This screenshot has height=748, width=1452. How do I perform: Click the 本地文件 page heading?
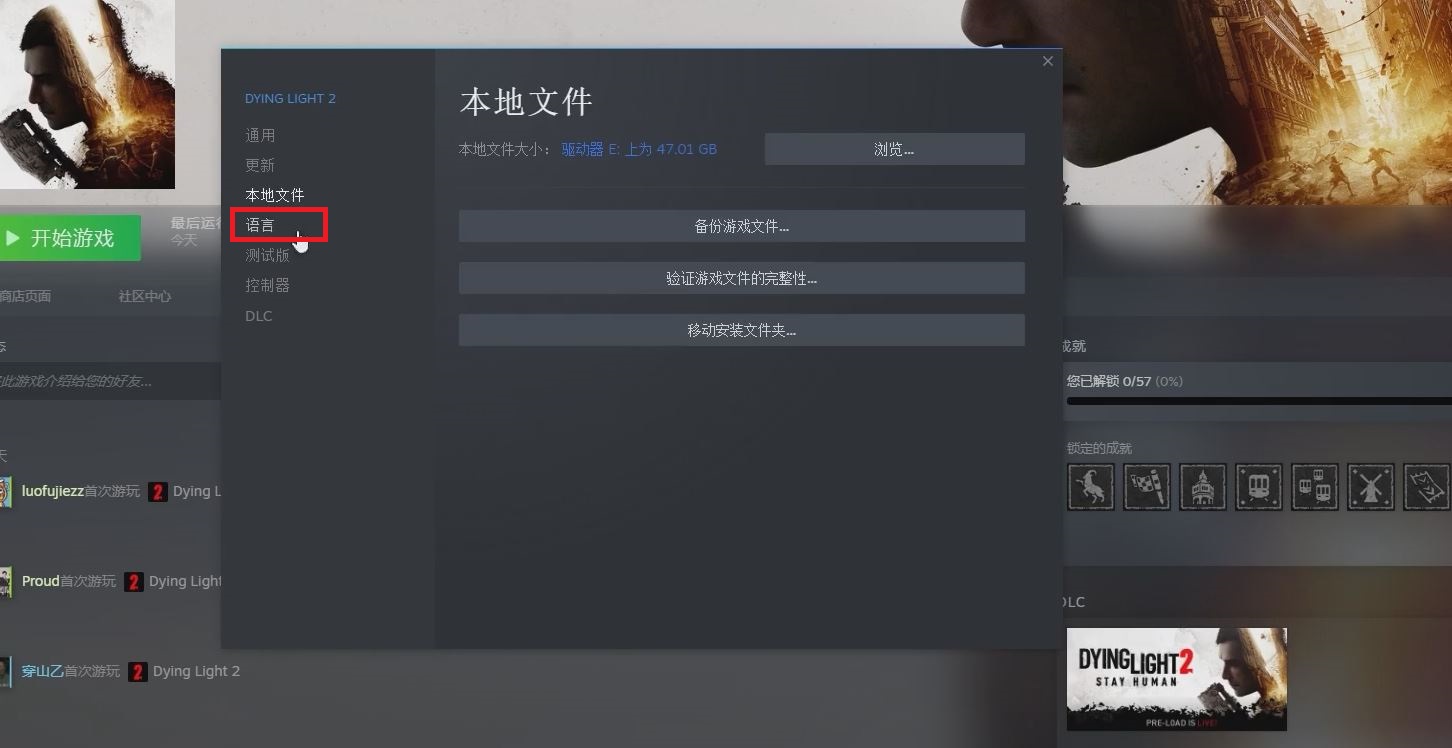pyautogui.click(x=527, y=101)
